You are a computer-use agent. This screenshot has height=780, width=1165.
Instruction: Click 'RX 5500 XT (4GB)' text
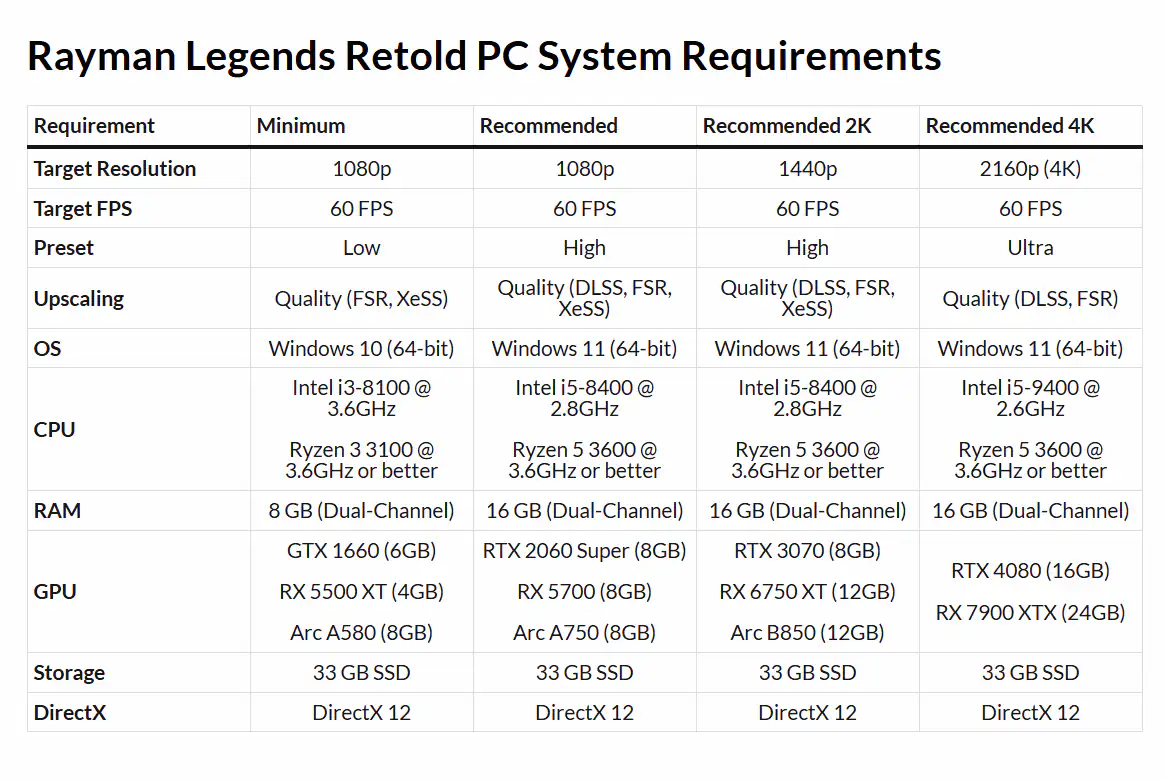coord(362,592)
